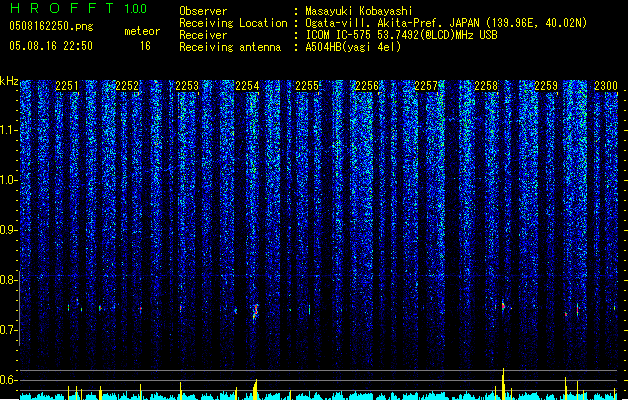This screenshot has width=629, height=400.
Task: Click the meteor count value 16
Action: tap(145, 46)
